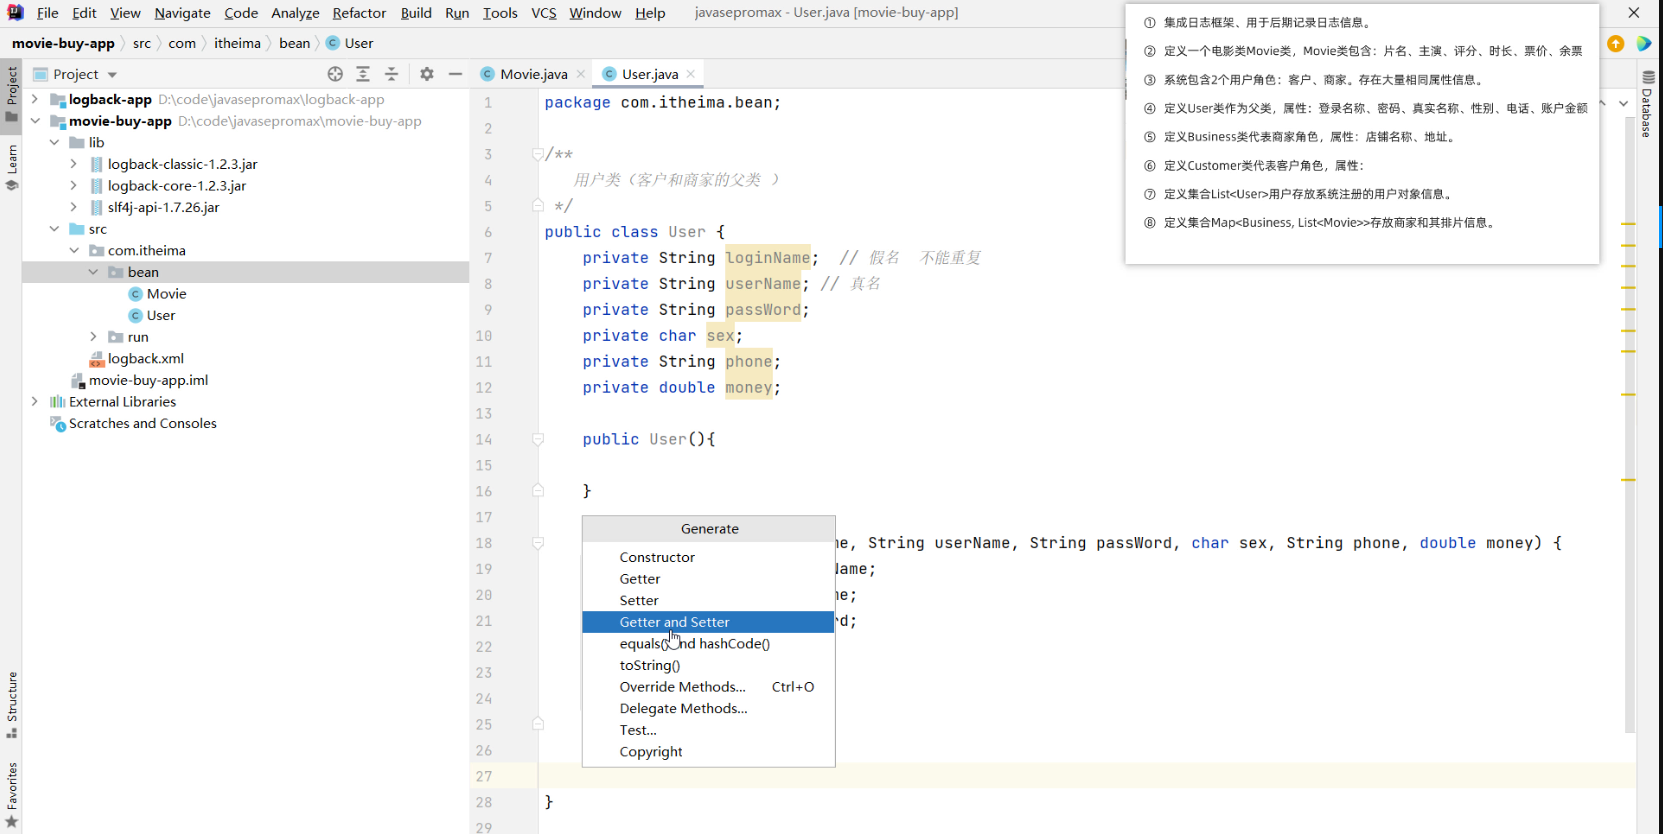Open the Project tool window sidebar tab

[12, 94]
